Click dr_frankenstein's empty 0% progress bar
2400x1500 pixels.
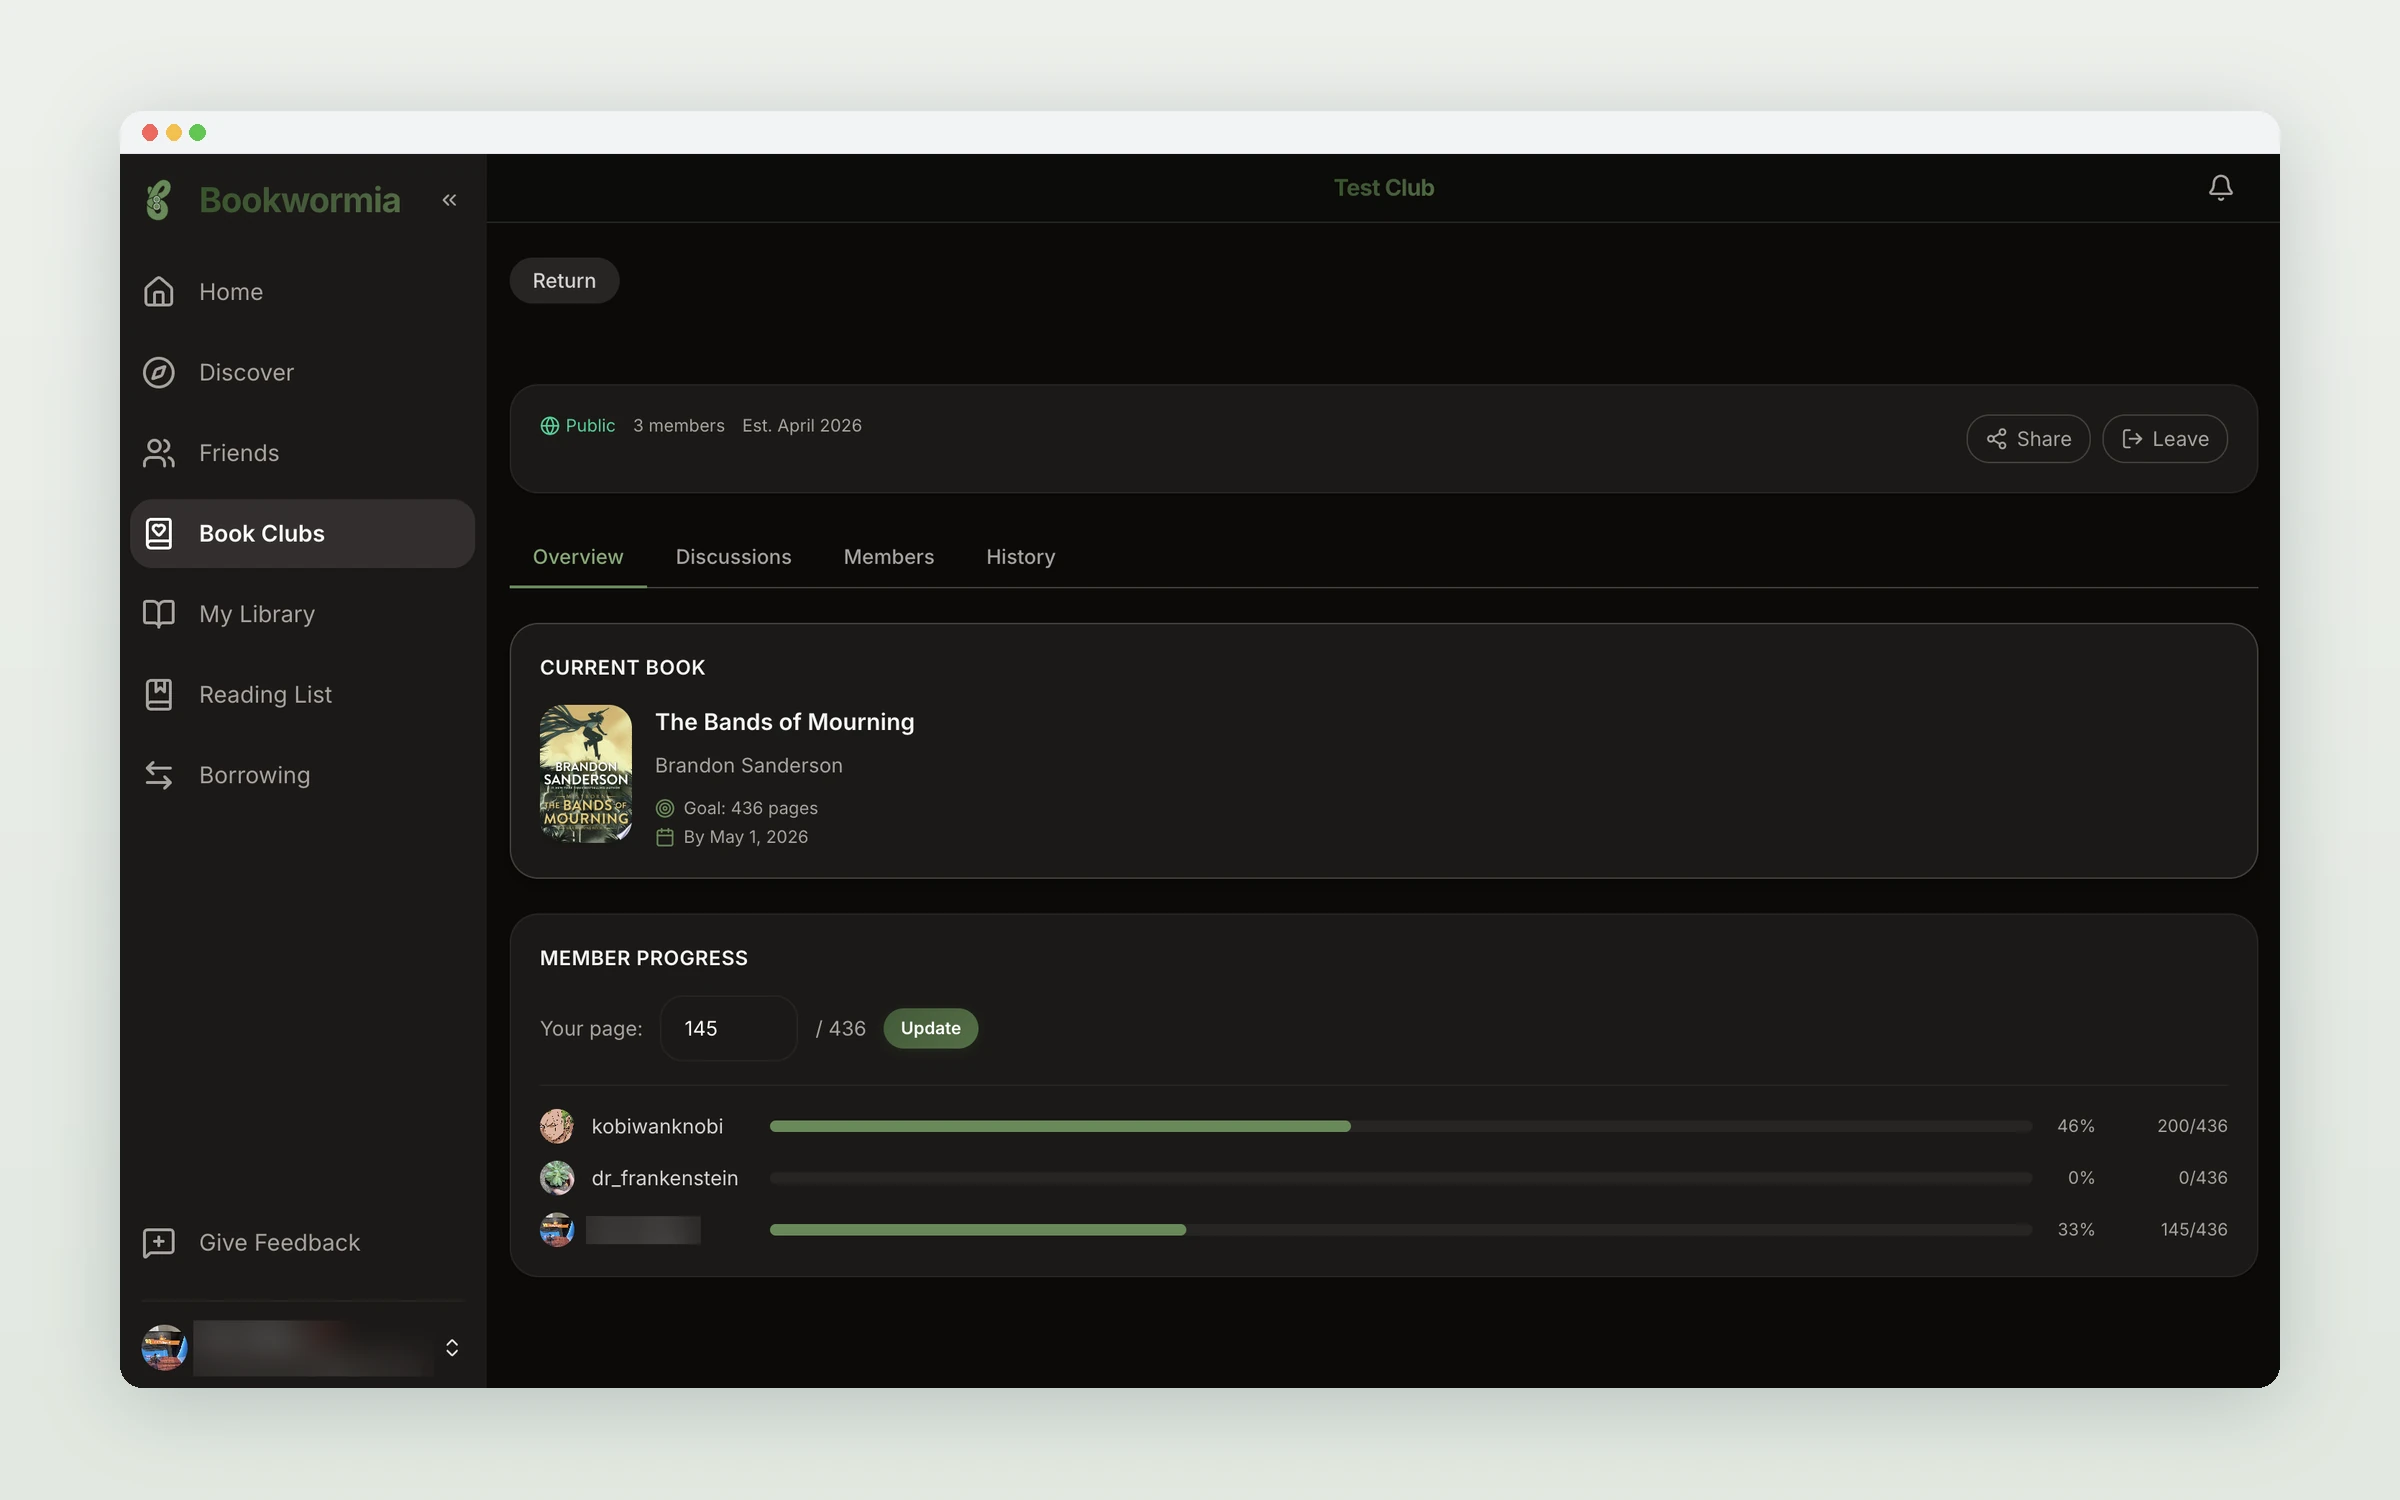tap(1400, 1178)
